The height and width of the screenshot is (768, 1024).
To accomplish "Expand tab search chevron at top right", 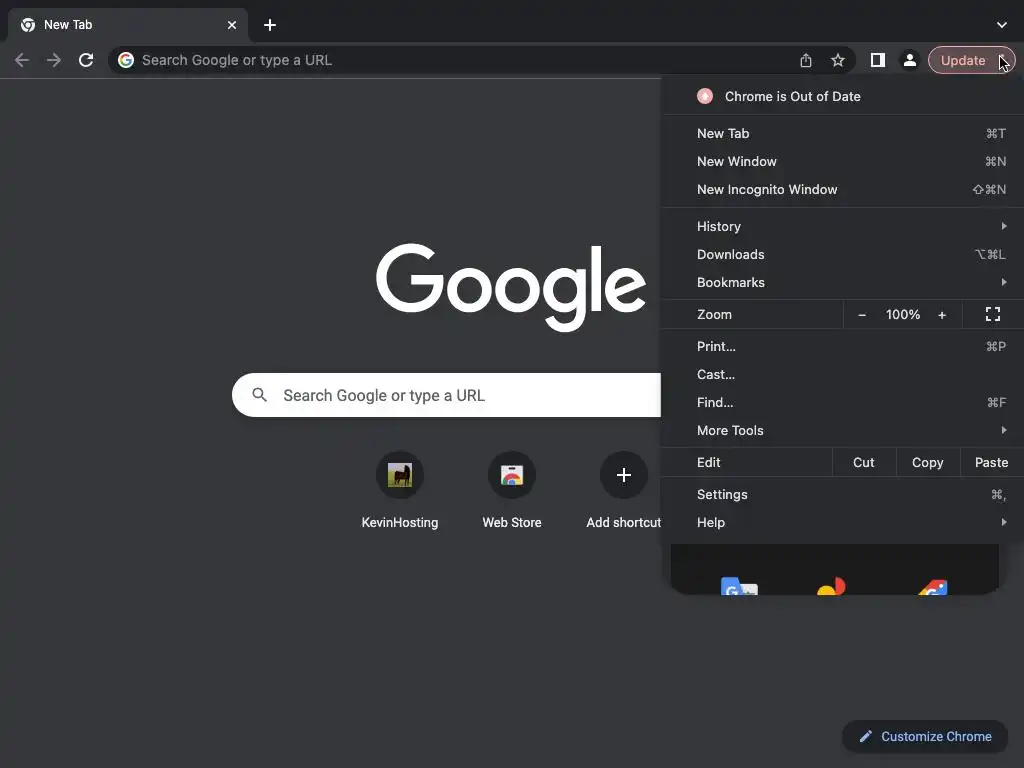I will tap(1002, 25).
